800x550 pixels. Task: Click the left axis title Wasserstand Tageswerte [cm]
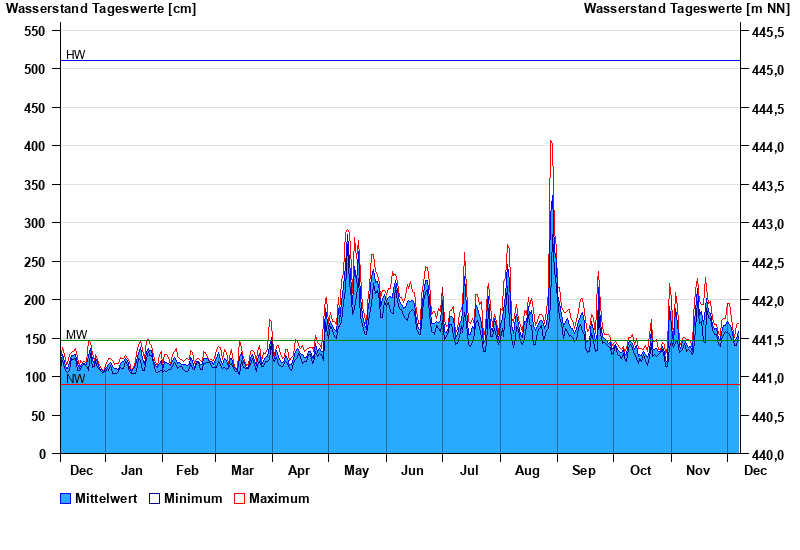coord(101,9)
